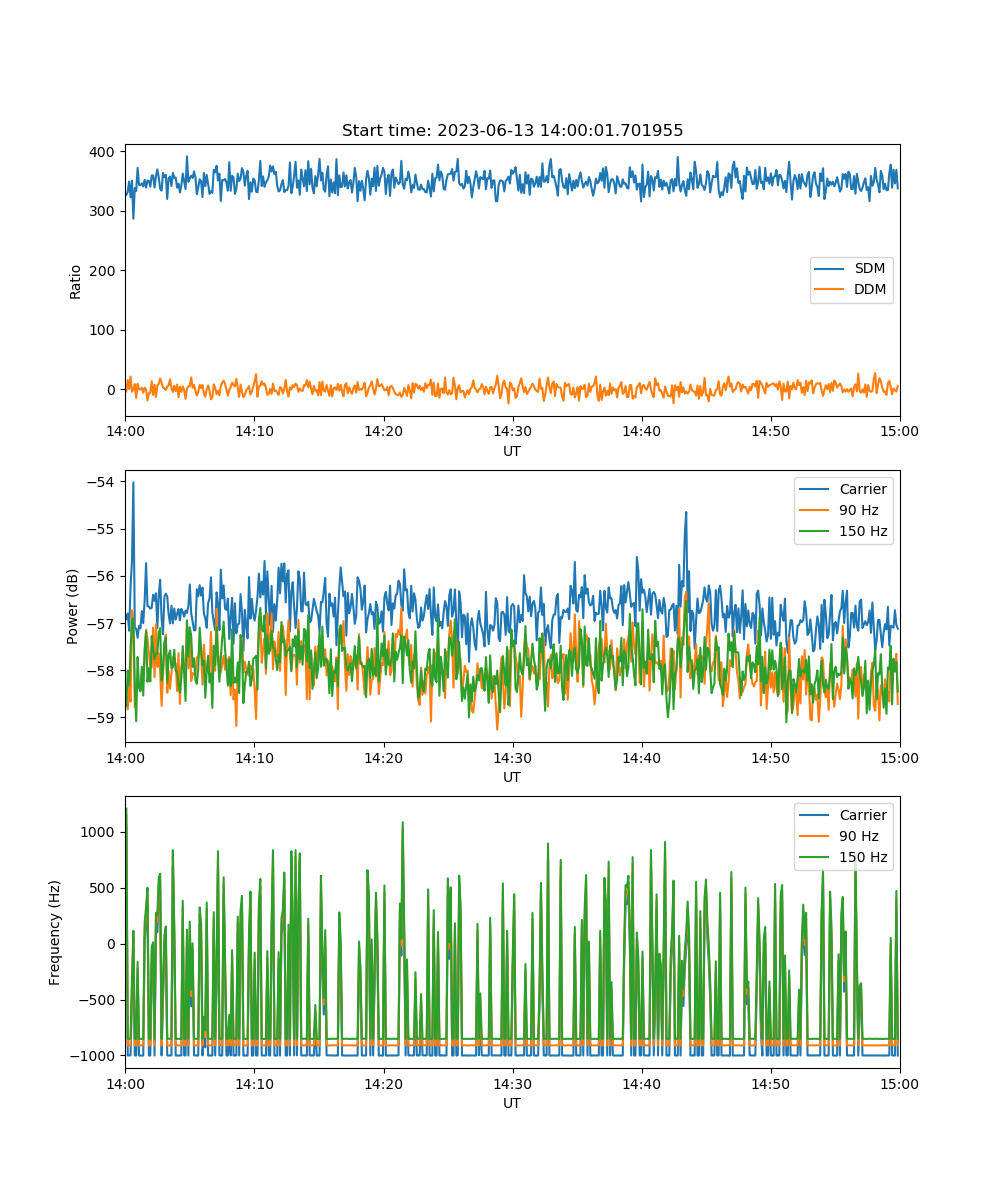Select '150 Hz' in the Power plot legend
The image size is (1000, 1200).
843,531
